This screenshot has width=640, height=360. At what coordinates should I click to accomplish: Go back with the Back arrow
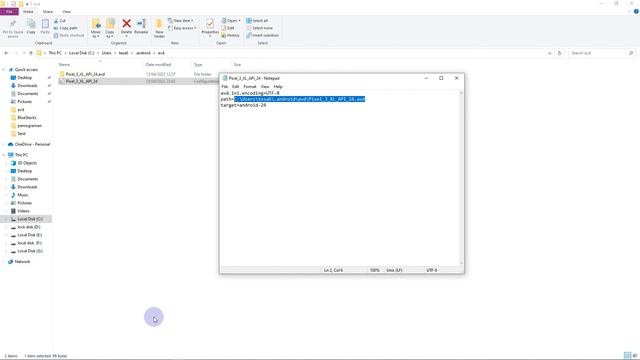click(6, 53)
